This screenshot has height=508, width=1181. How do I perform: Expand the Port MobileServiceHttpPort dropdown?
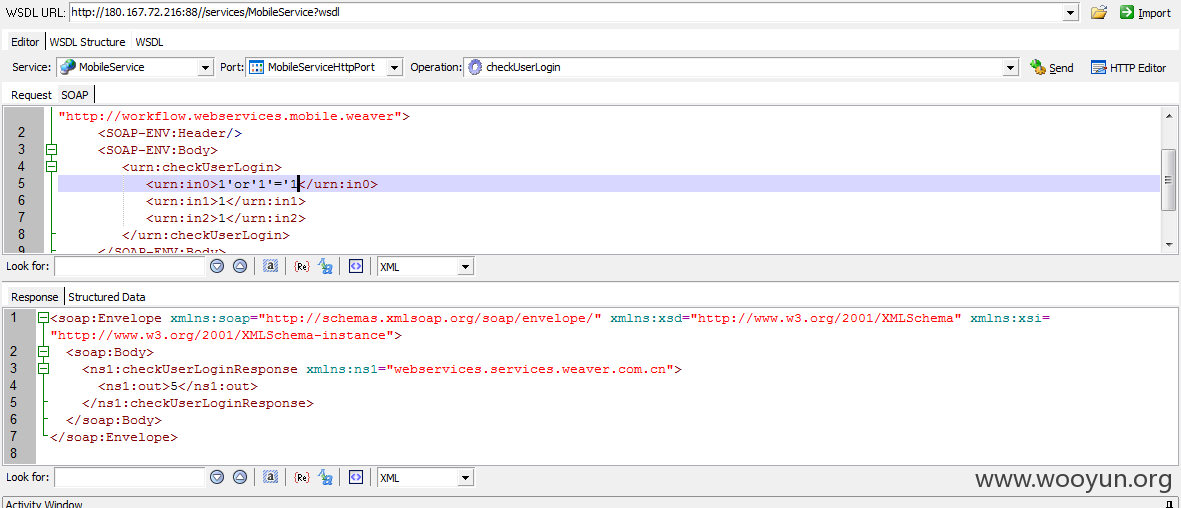point(395,68)
